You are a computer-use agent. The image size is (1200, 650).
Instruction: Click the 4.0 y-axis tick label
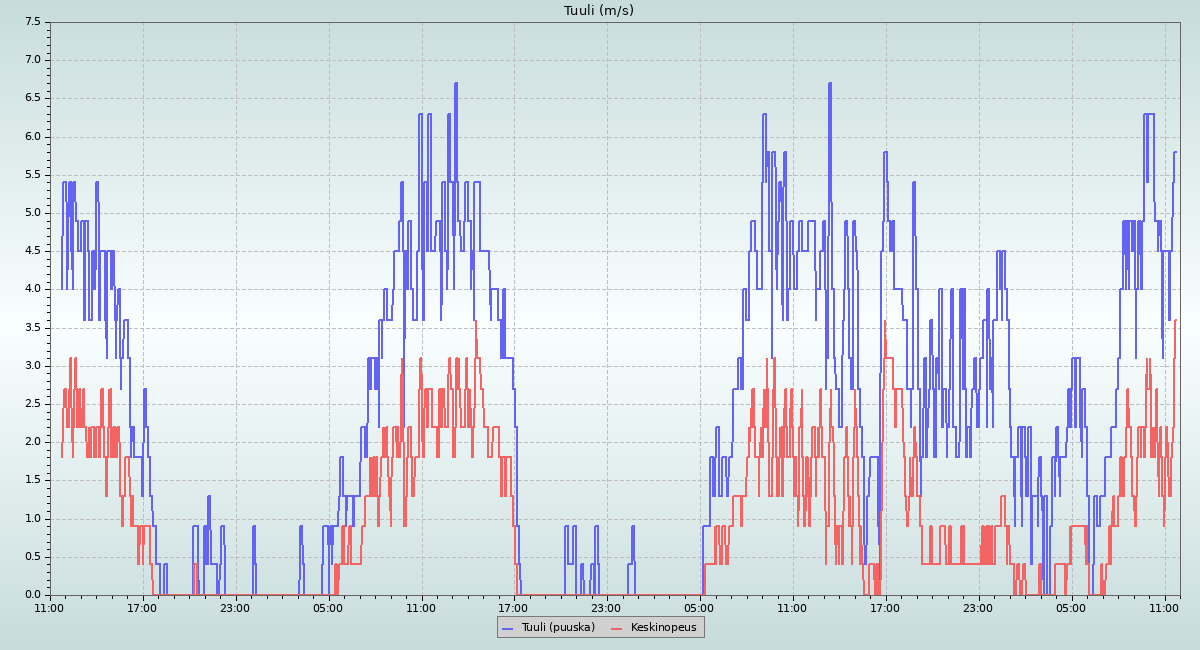[32, 289]
